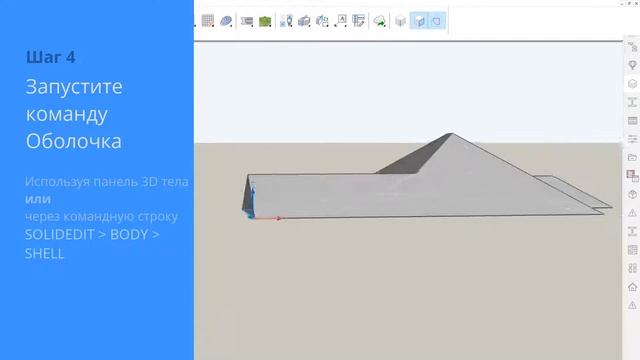
Task: Click the plain gray cube toolbar icon
Action: point(400,21)
